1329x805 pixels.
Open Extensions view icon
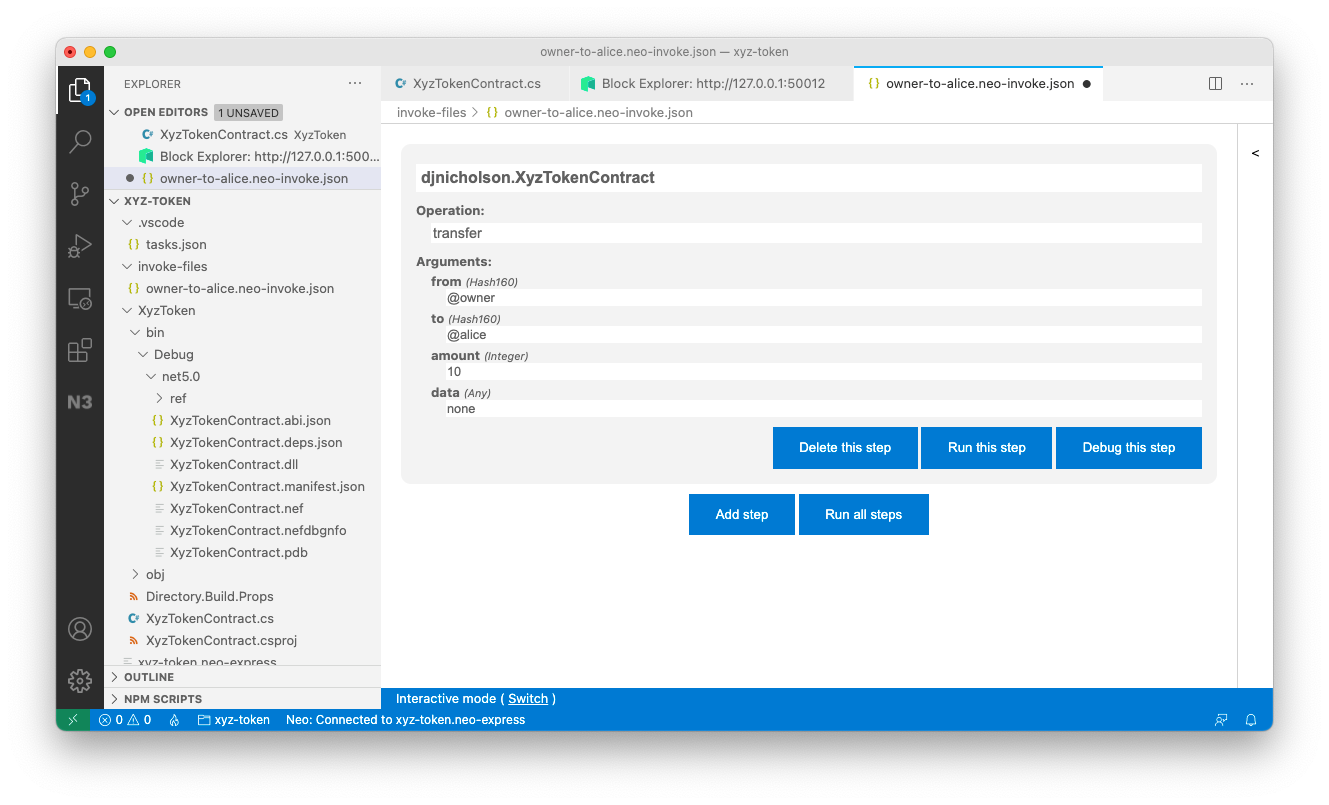pyautogui.click(x=80, y=350)
